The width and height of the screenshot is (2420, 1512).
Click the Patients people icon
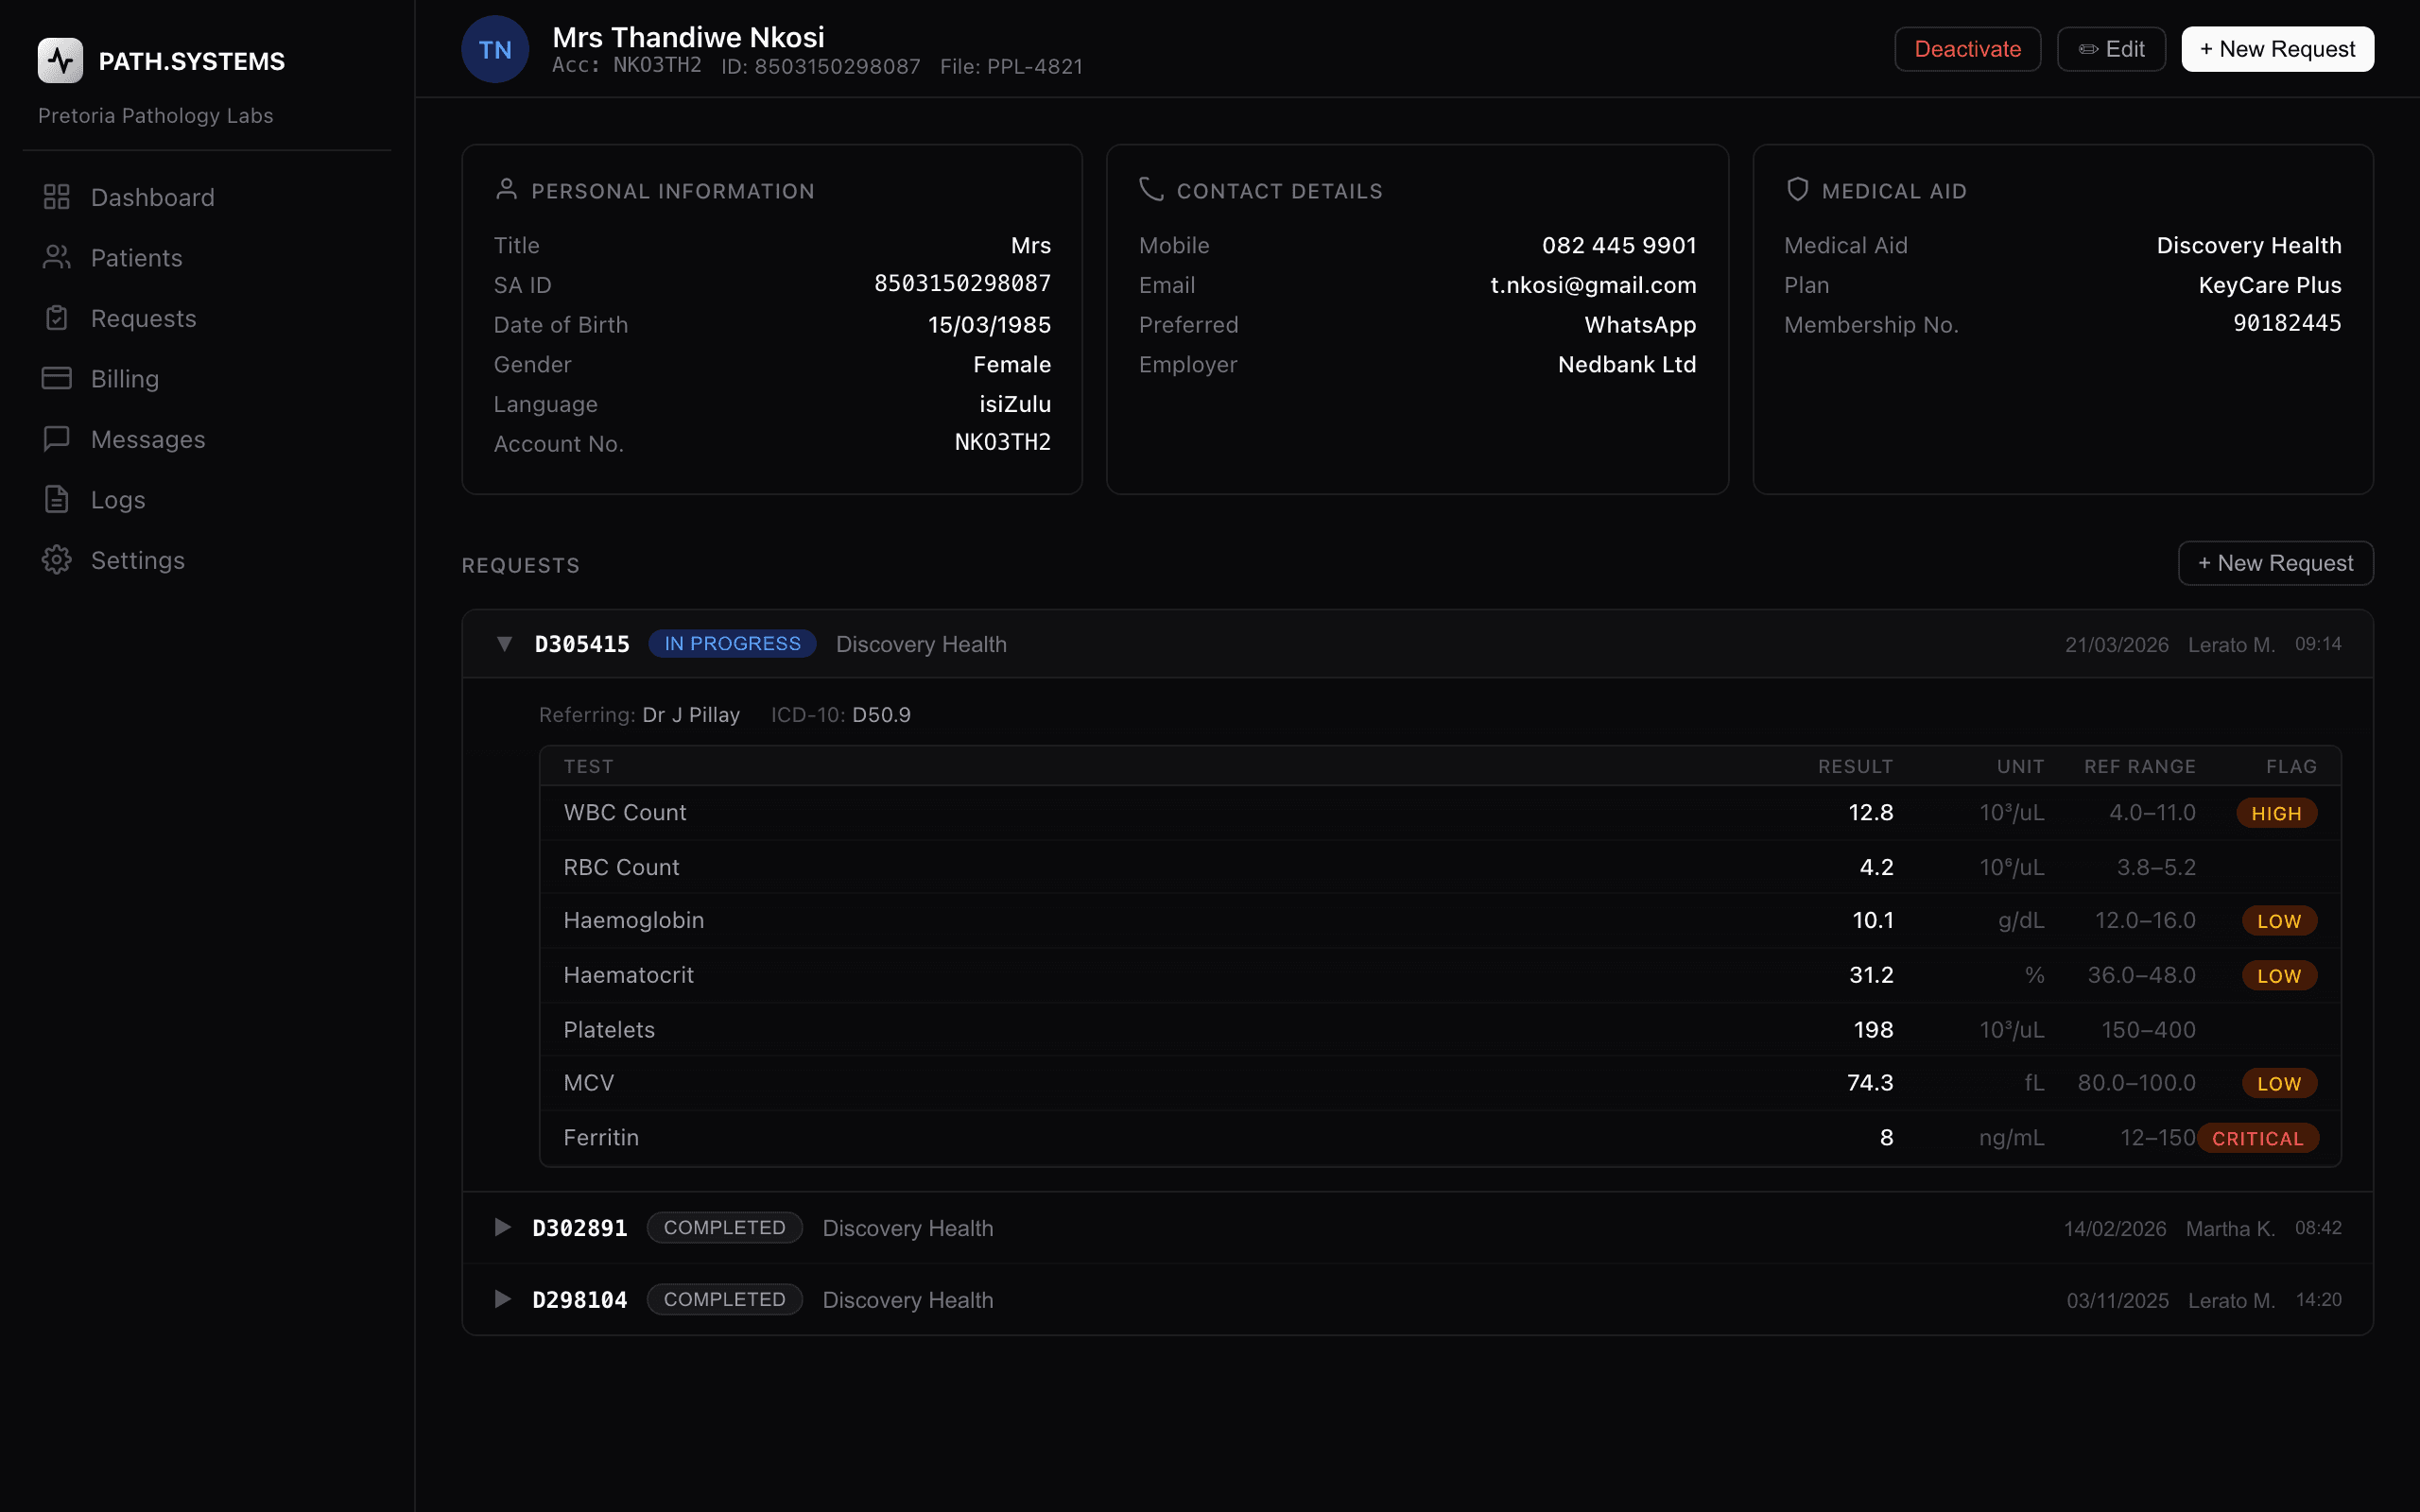pyautogui.click(x=56, y=258)
